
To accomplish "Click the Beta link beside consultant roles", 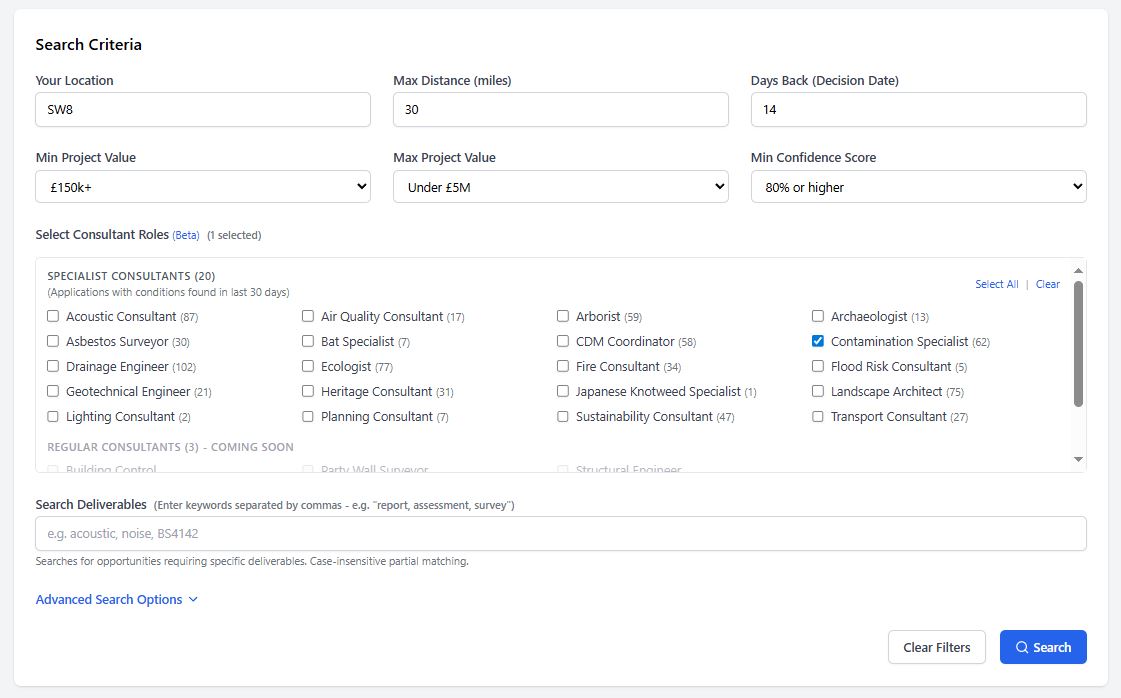I will (186, 235).
